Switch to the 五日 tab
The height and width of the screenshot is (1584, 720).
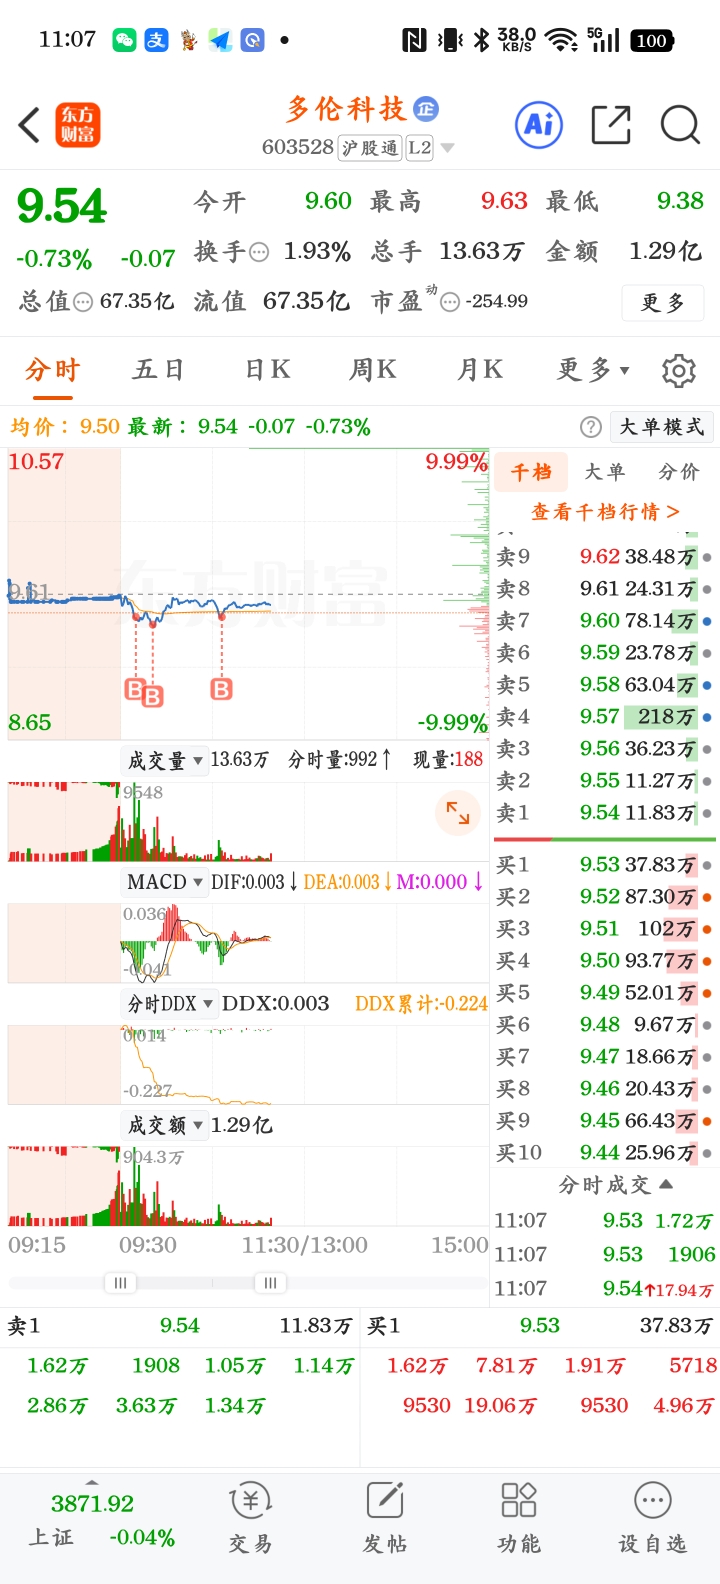click(x=159, y=370)
